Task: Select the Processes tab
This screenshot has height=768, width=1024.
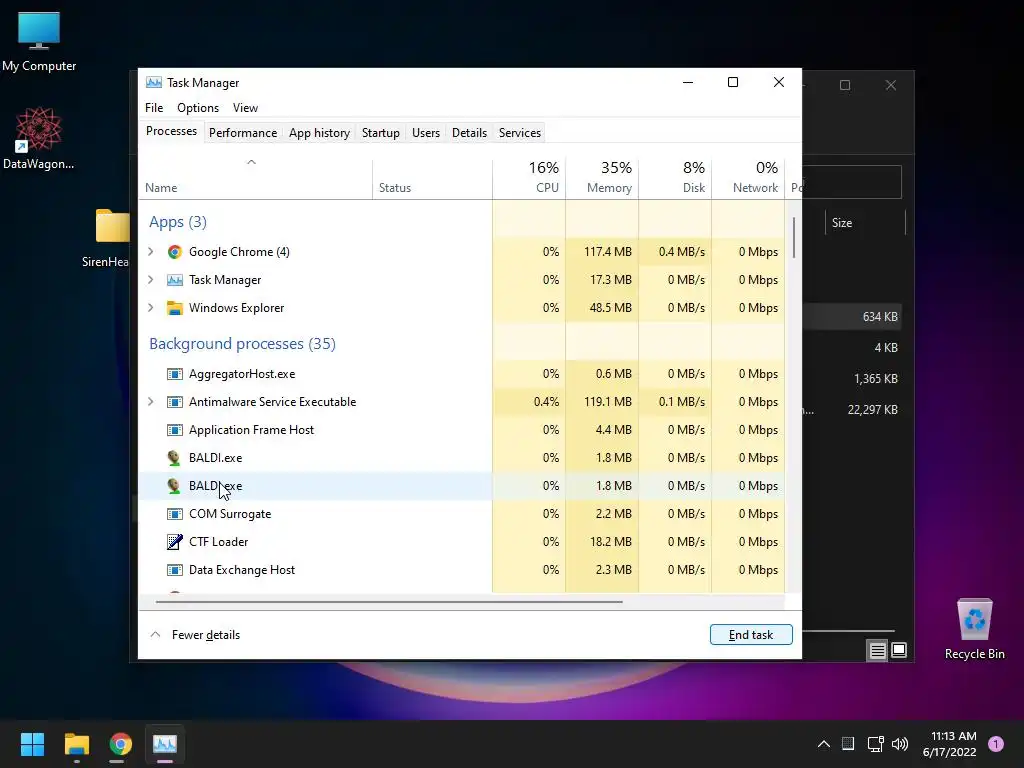Action: tap(171, 131)
